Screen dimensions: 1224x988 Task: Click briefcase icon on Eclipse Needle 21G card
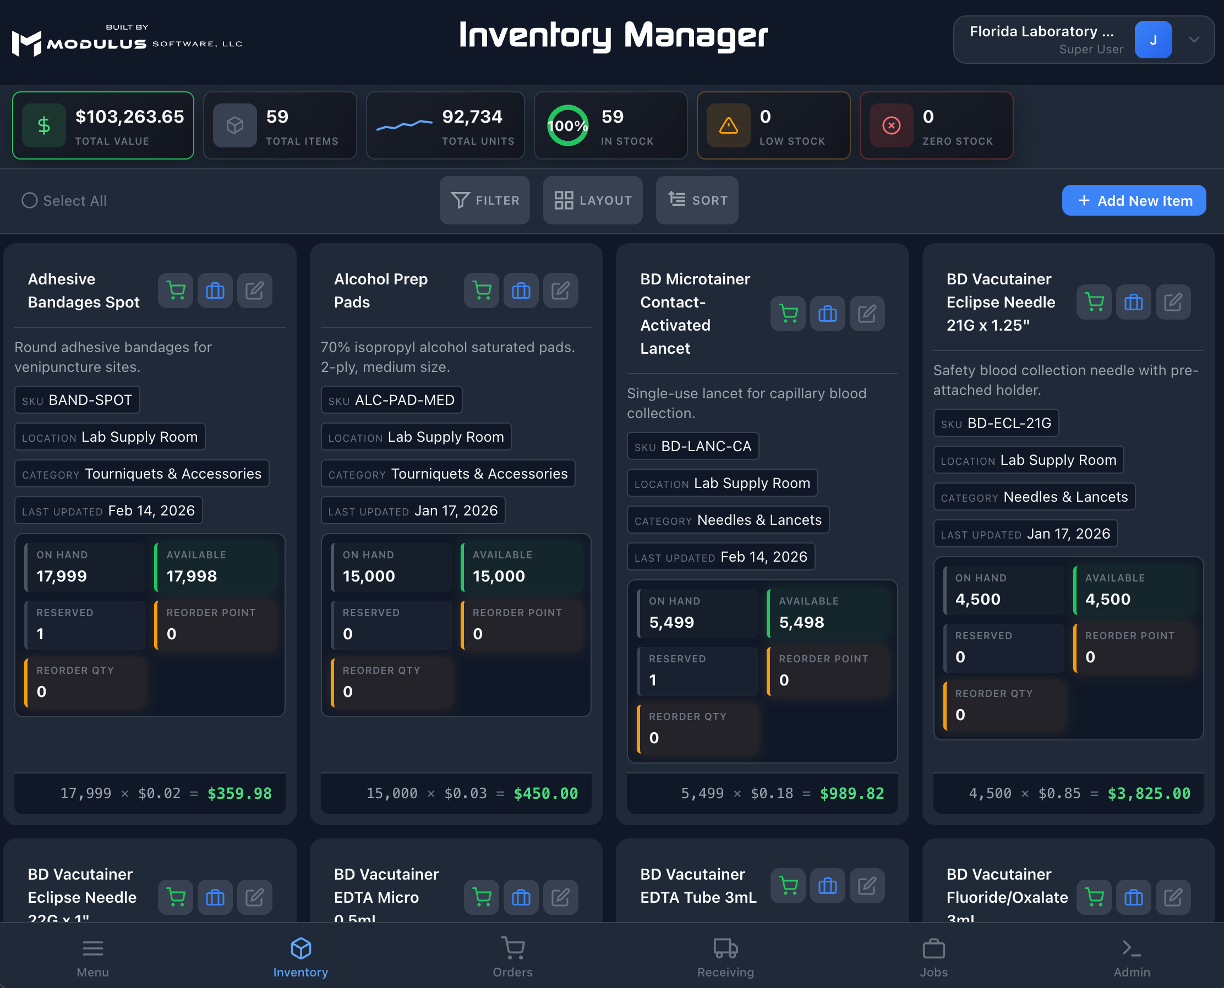1134,302
